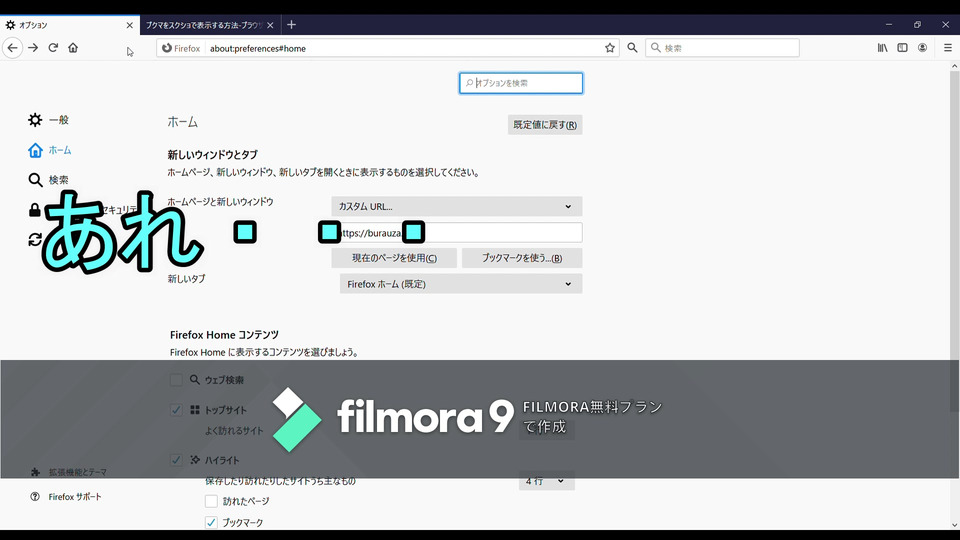Click the magnifier icon beside 検索 category
This screenshot has width=960, height=540.
click(35, 180)
